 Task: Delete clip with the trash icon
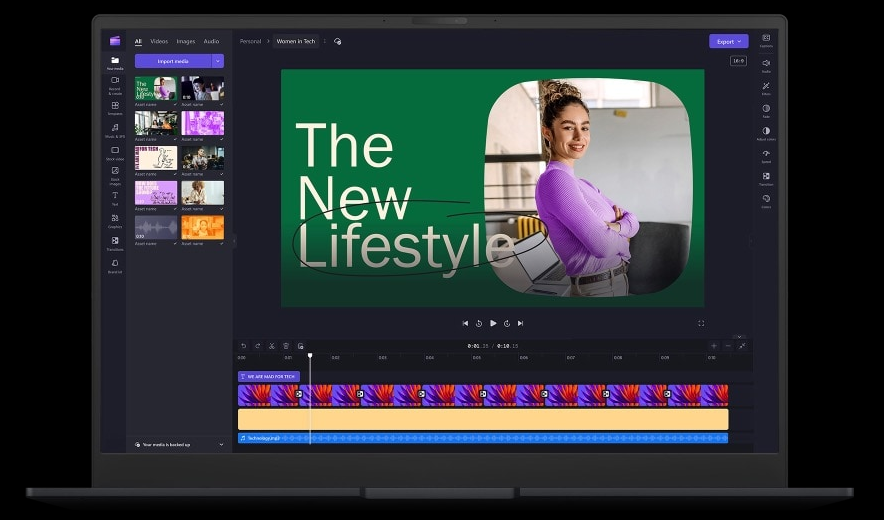point(286,346)
